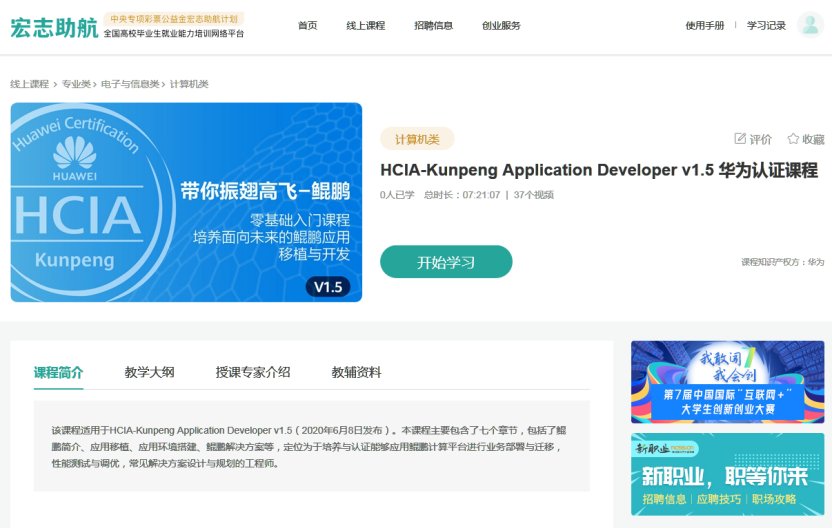Open the 教辅资料 tab

(x=356, y=372)
